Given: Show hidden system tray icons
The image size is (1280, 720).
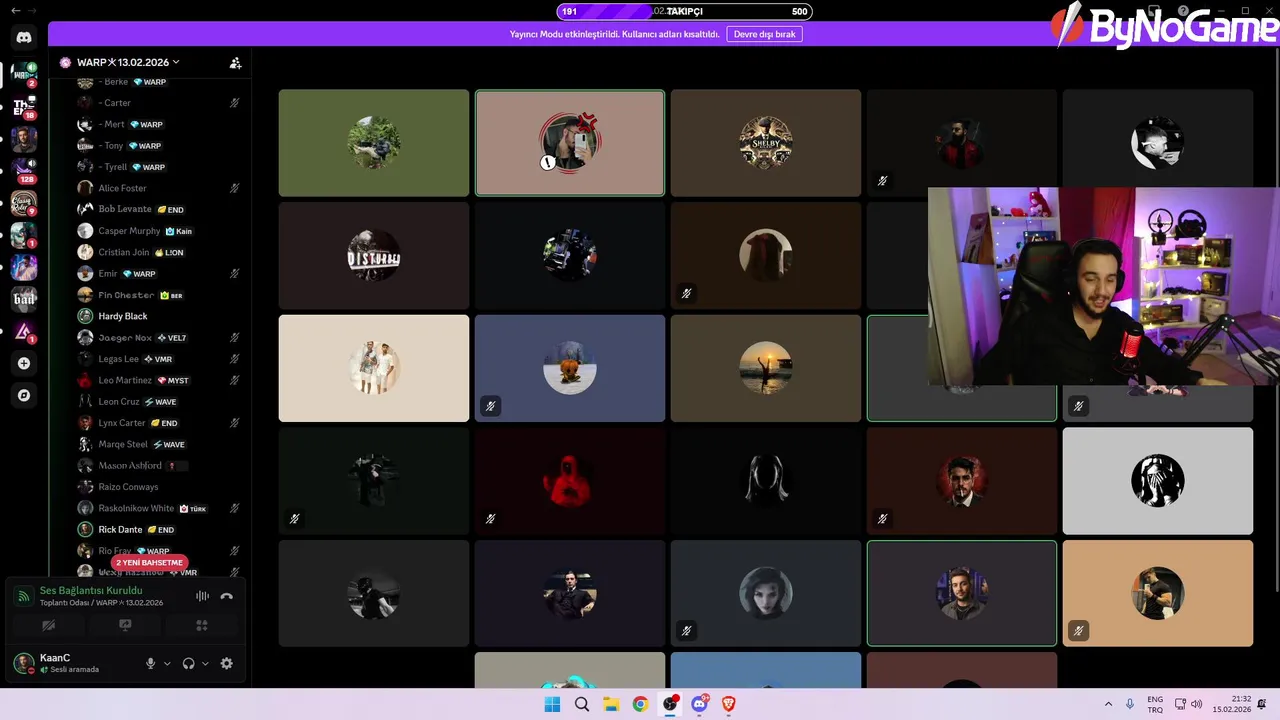Looking at the screenshot, I should click(1108, 704).
